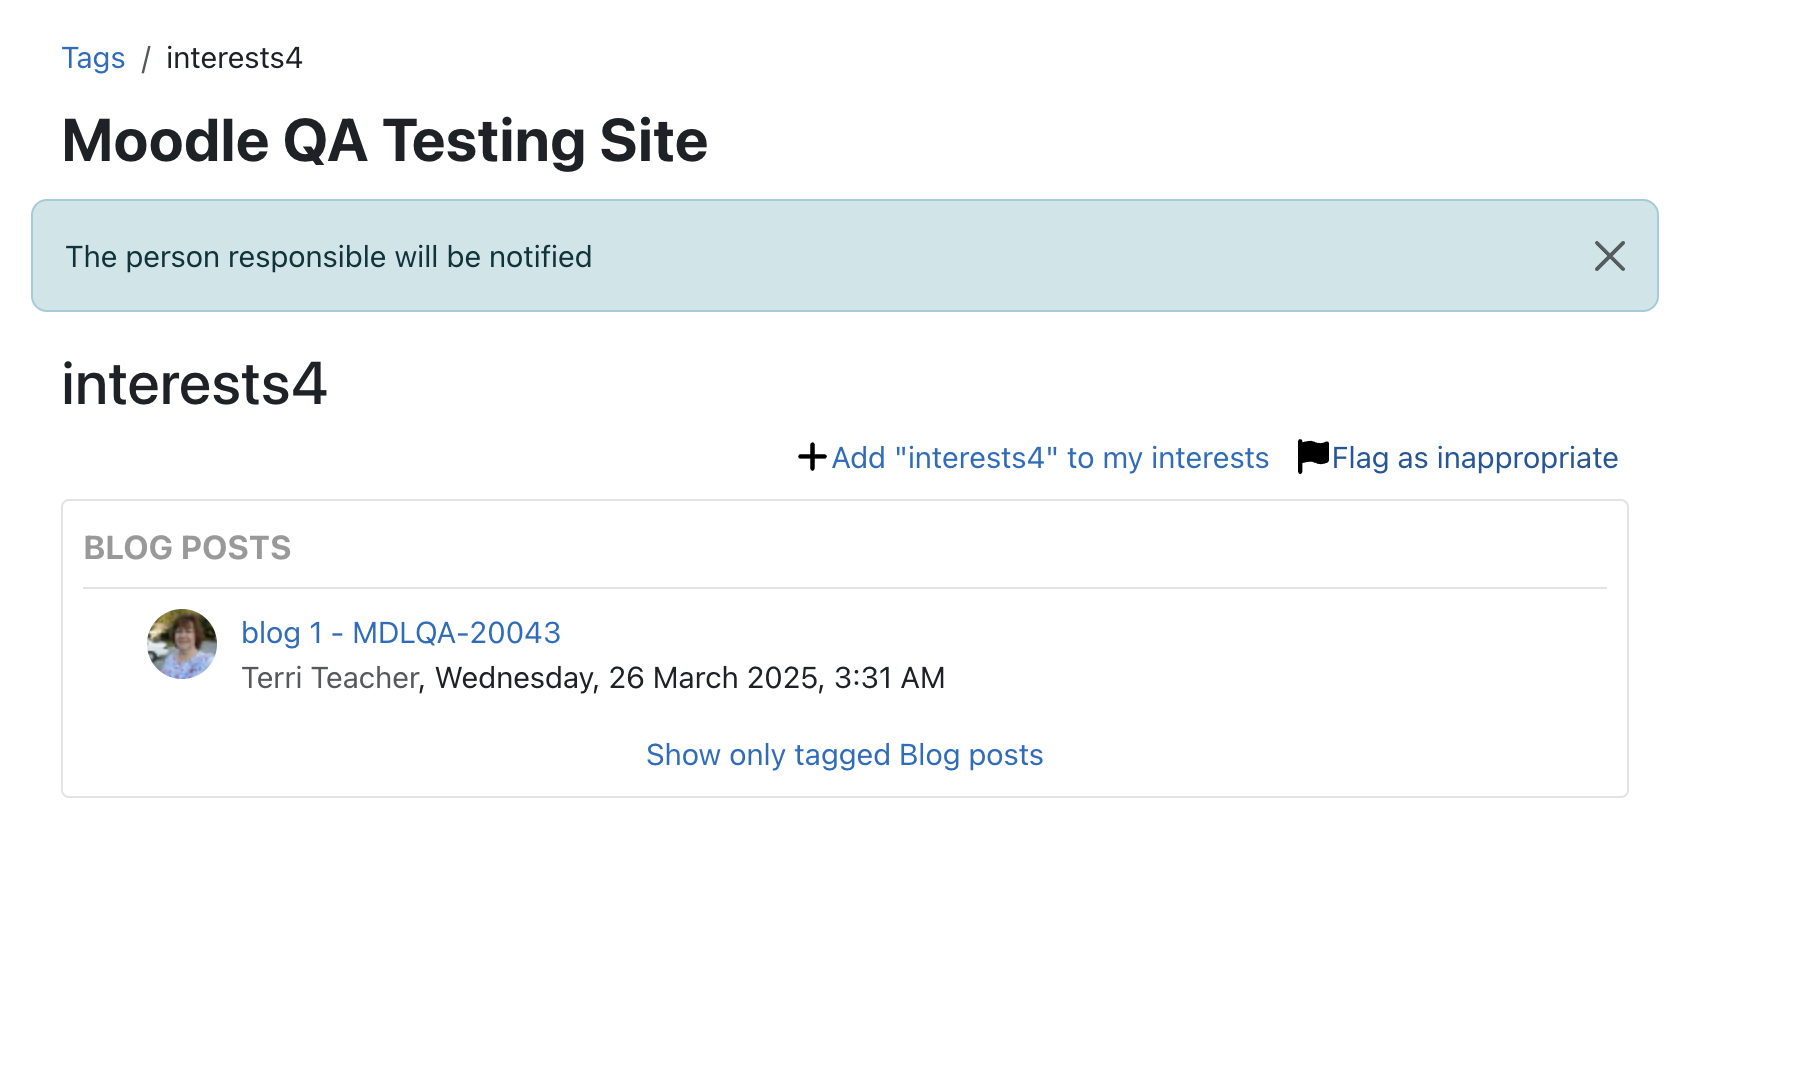
Task: Click the BLOG POSTS section title
Action: coord(187,548)
